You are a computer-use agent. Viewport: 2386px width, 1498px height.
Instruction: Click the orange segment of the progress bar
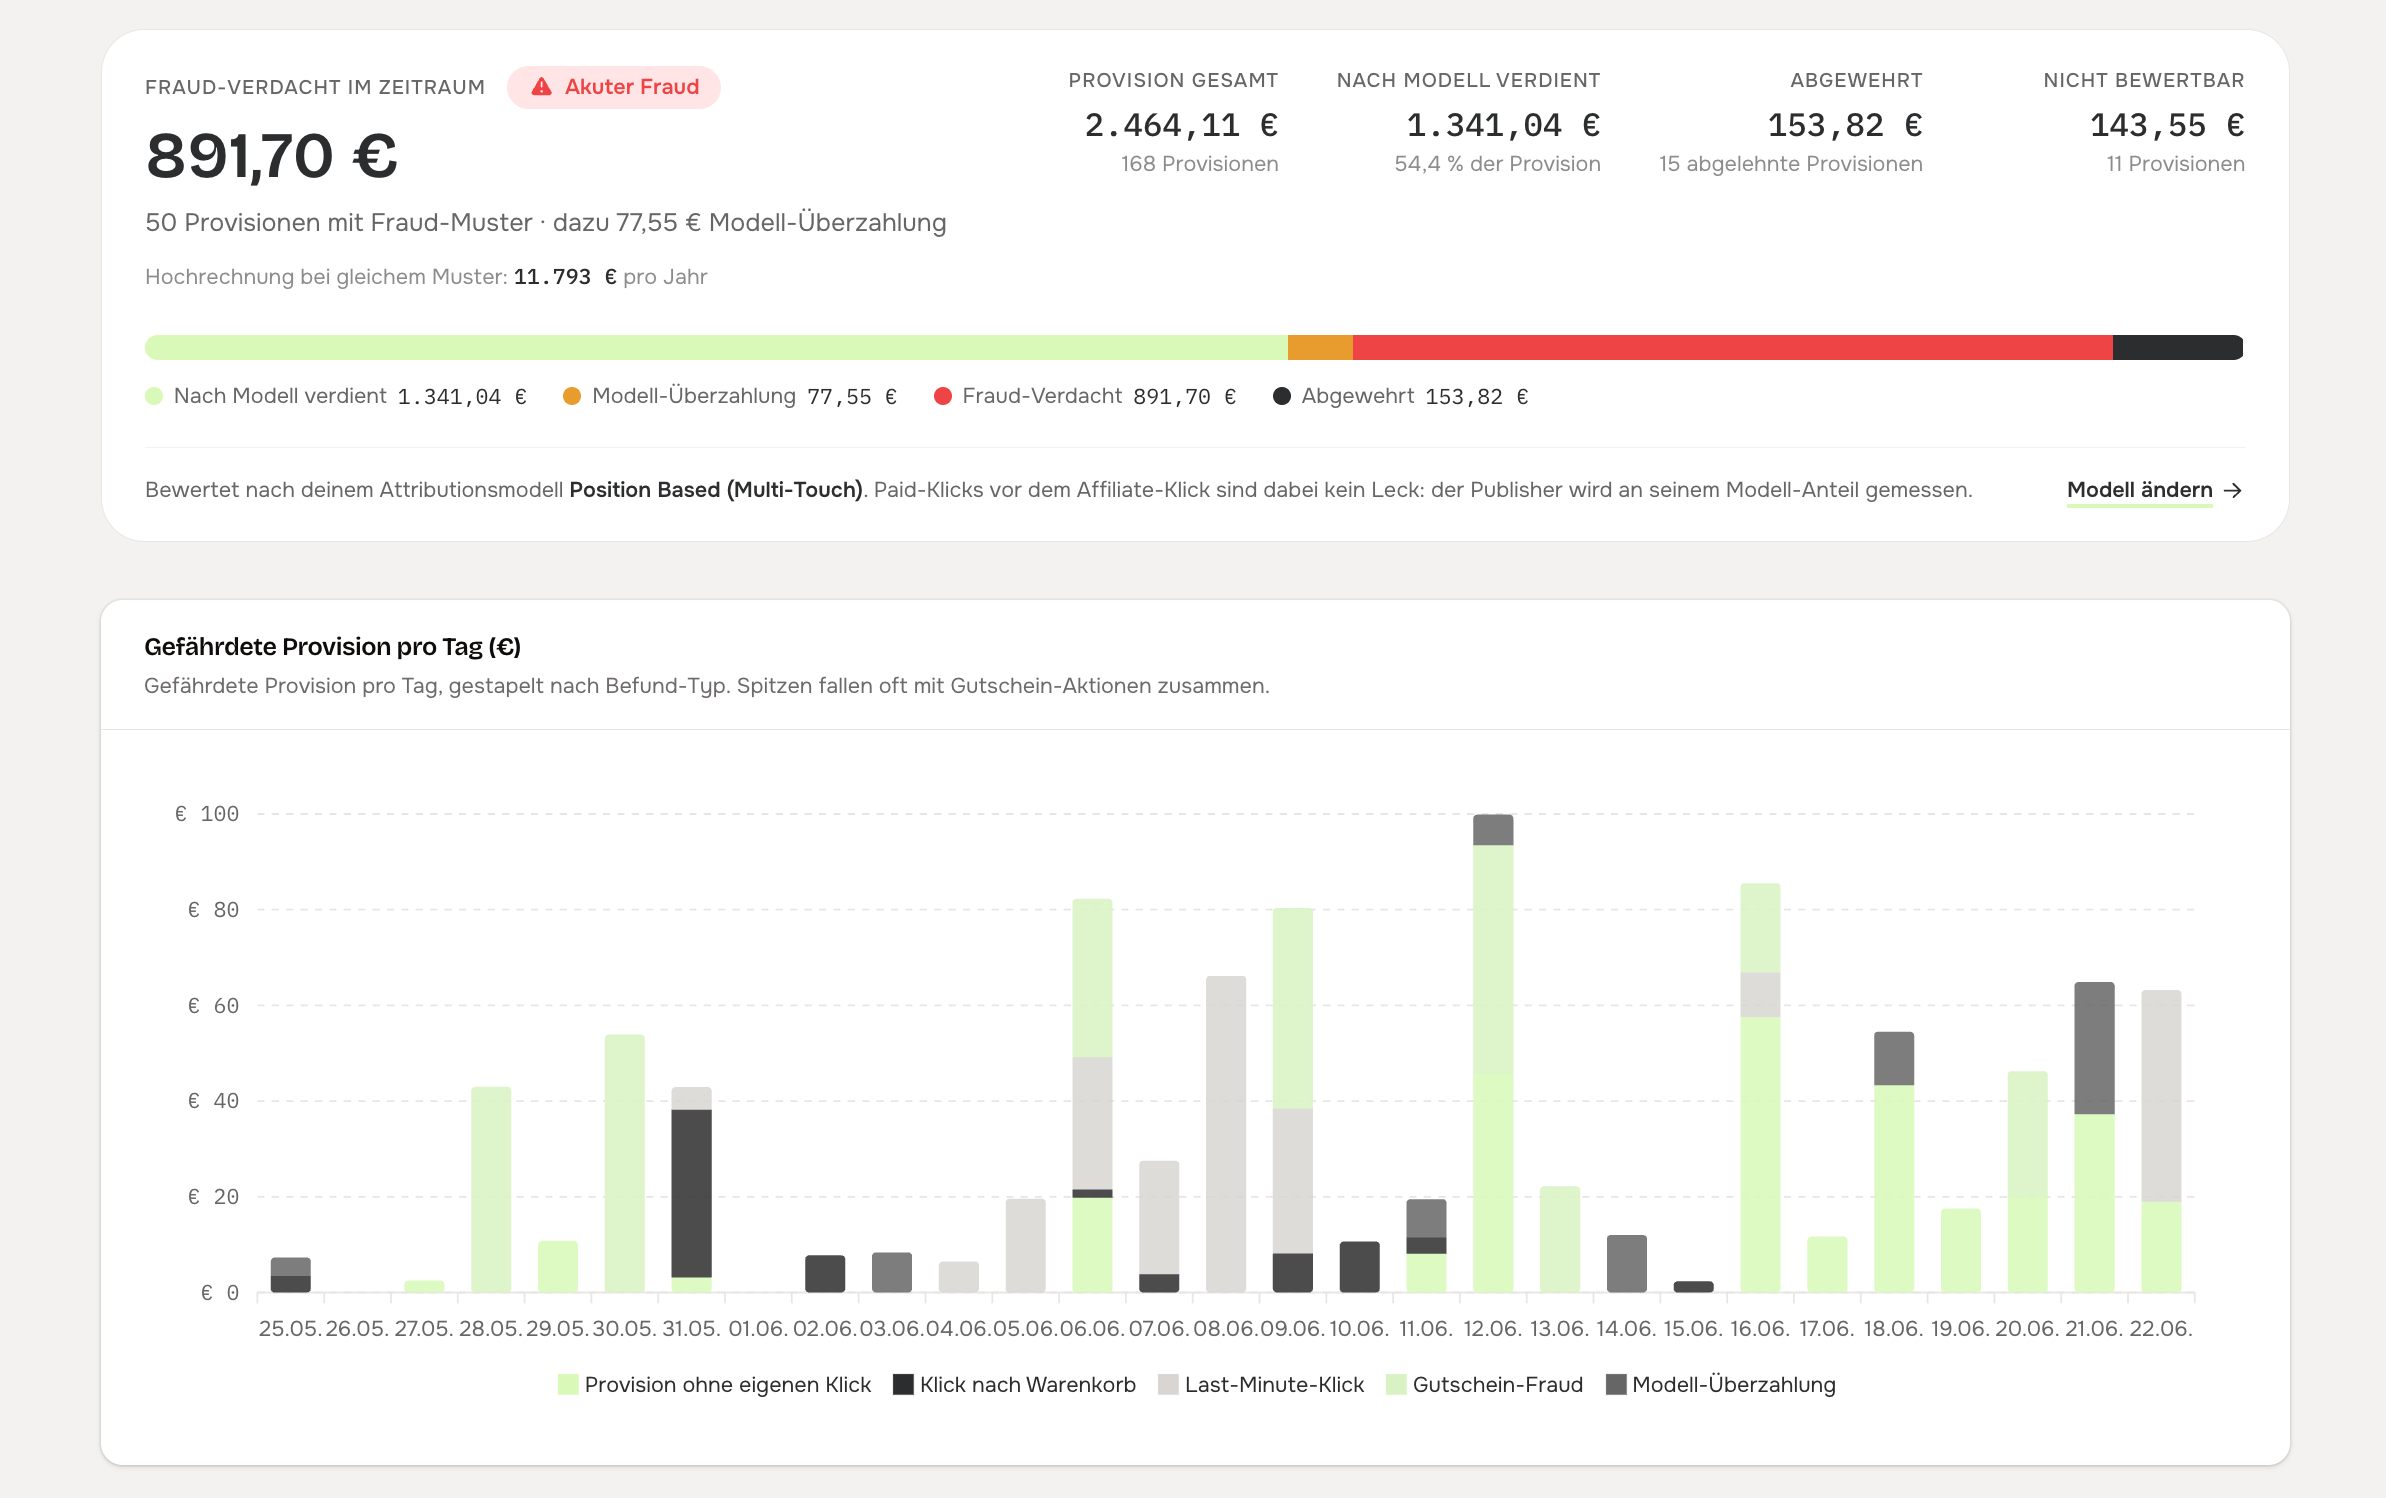pyautogui.click(x=1320, y=347)
